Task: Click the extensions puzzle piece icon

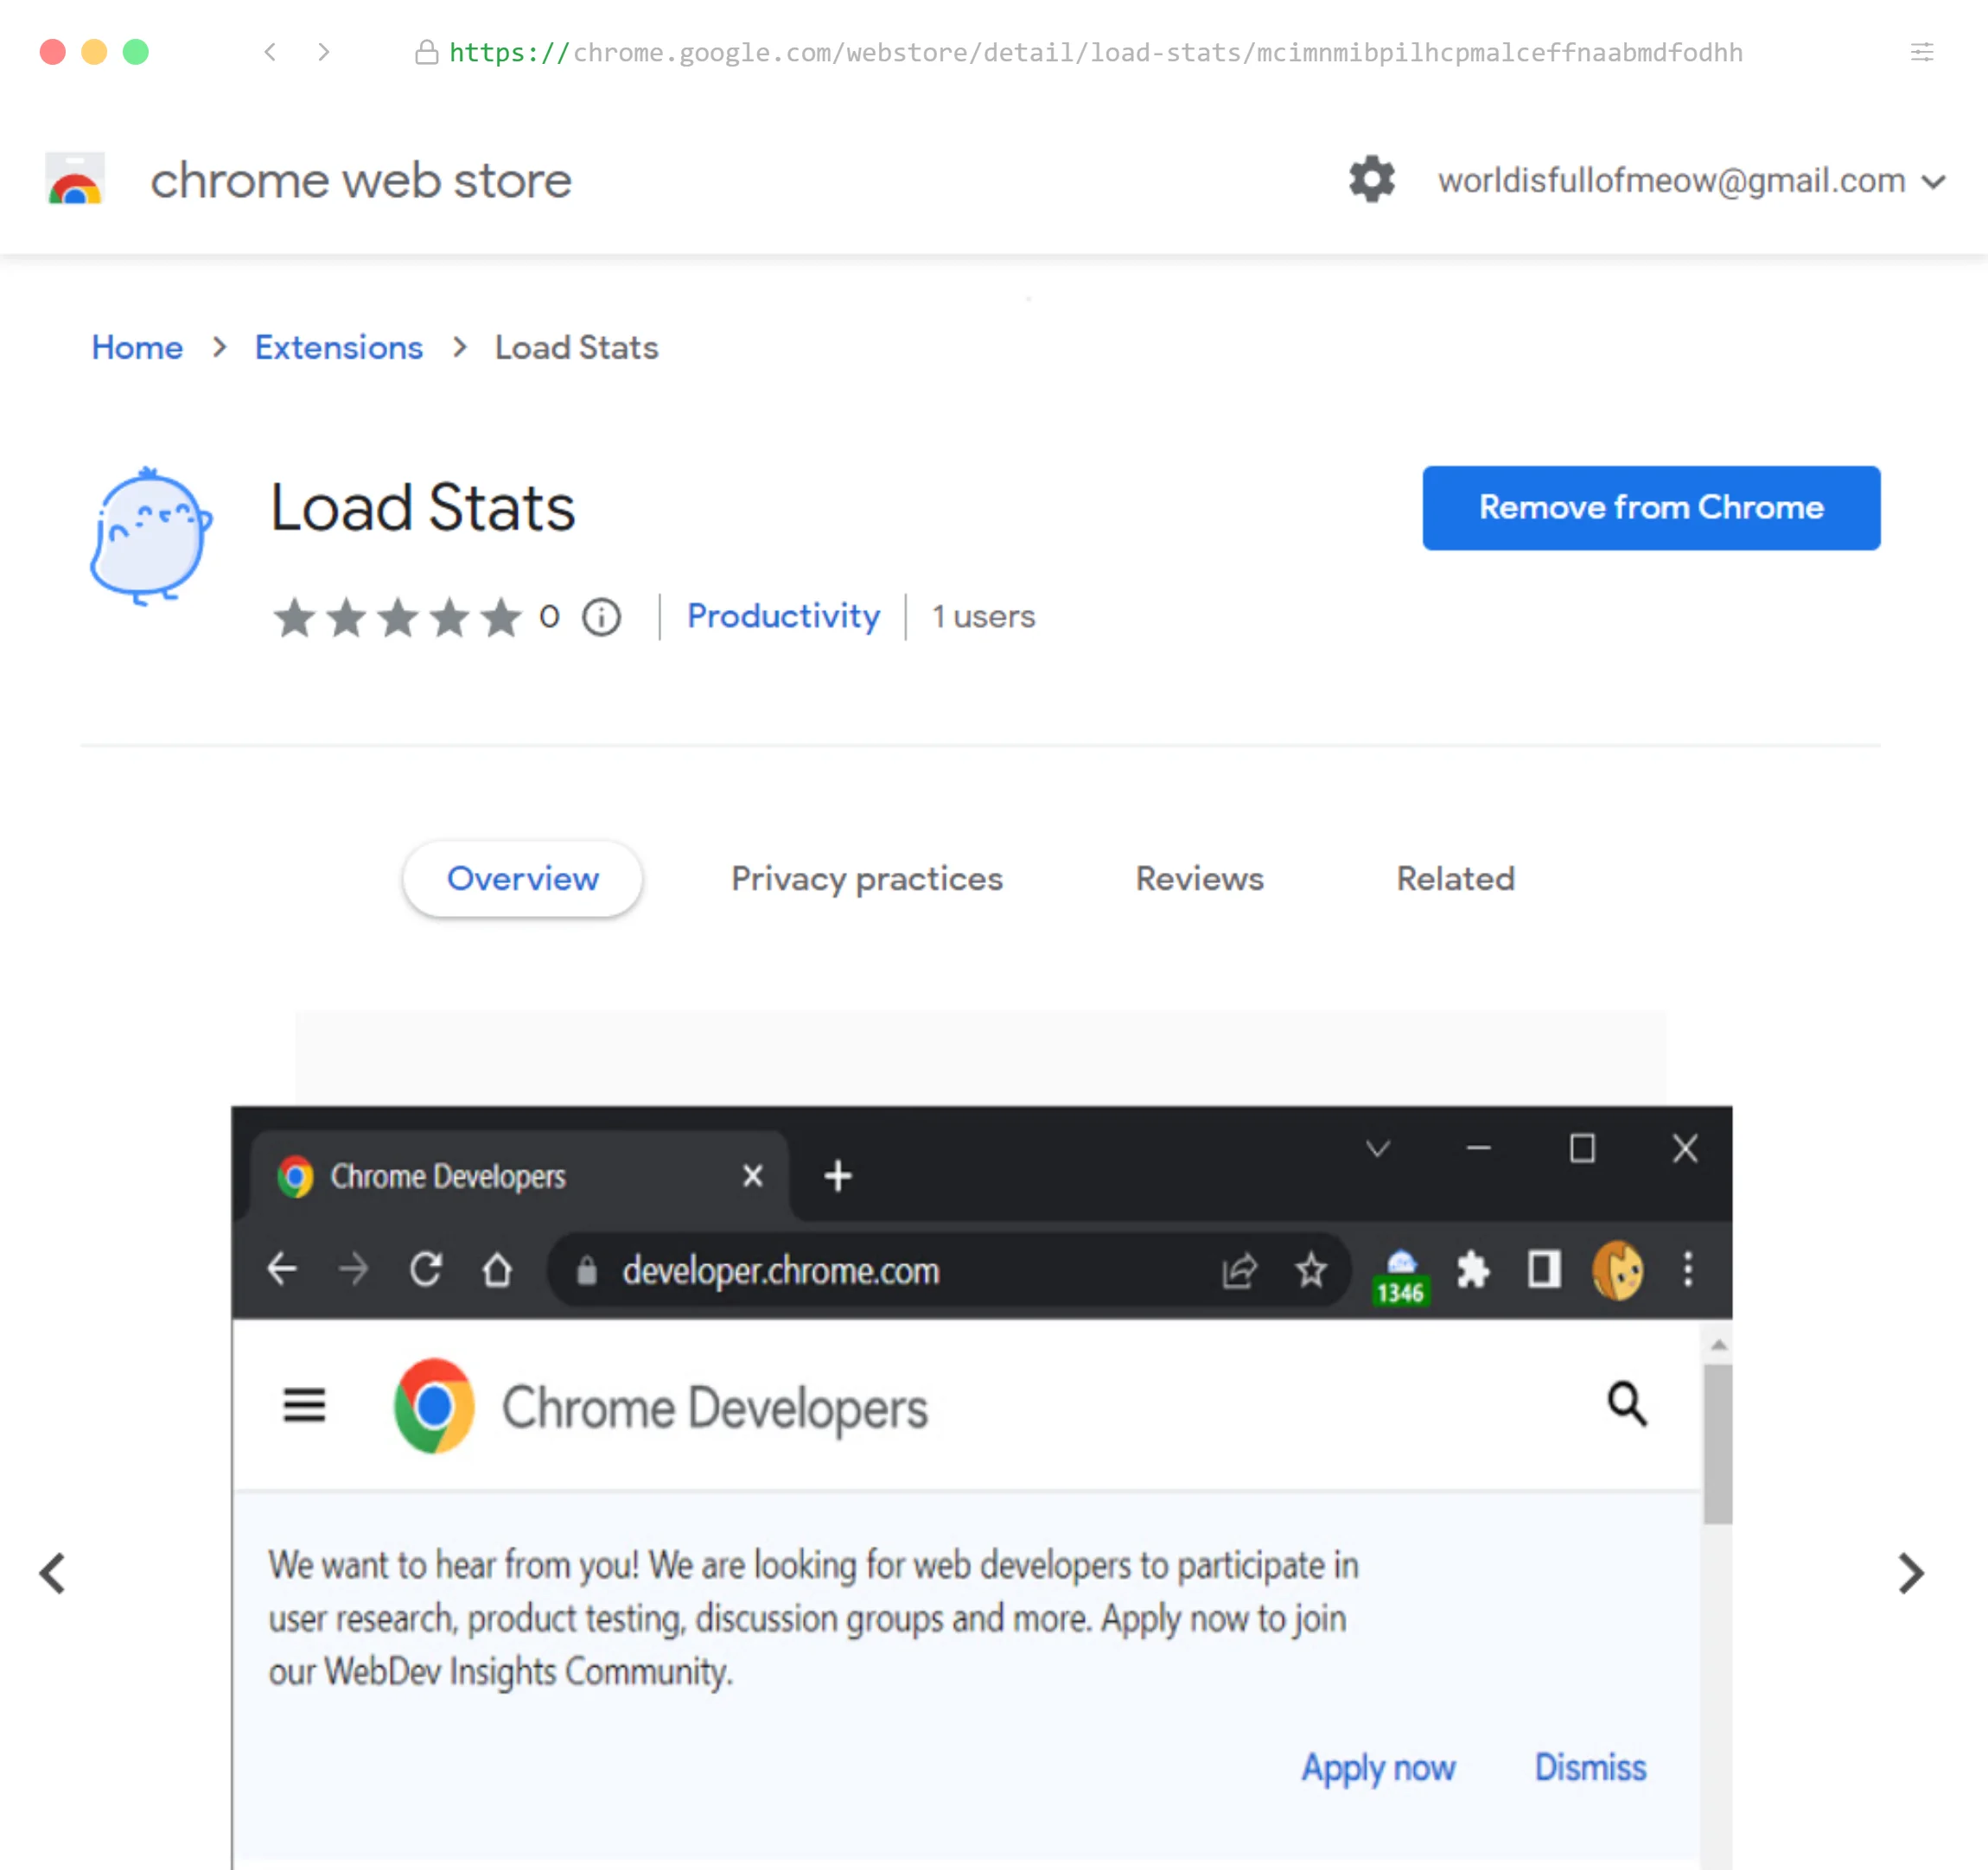Action: (1472, 1270)
